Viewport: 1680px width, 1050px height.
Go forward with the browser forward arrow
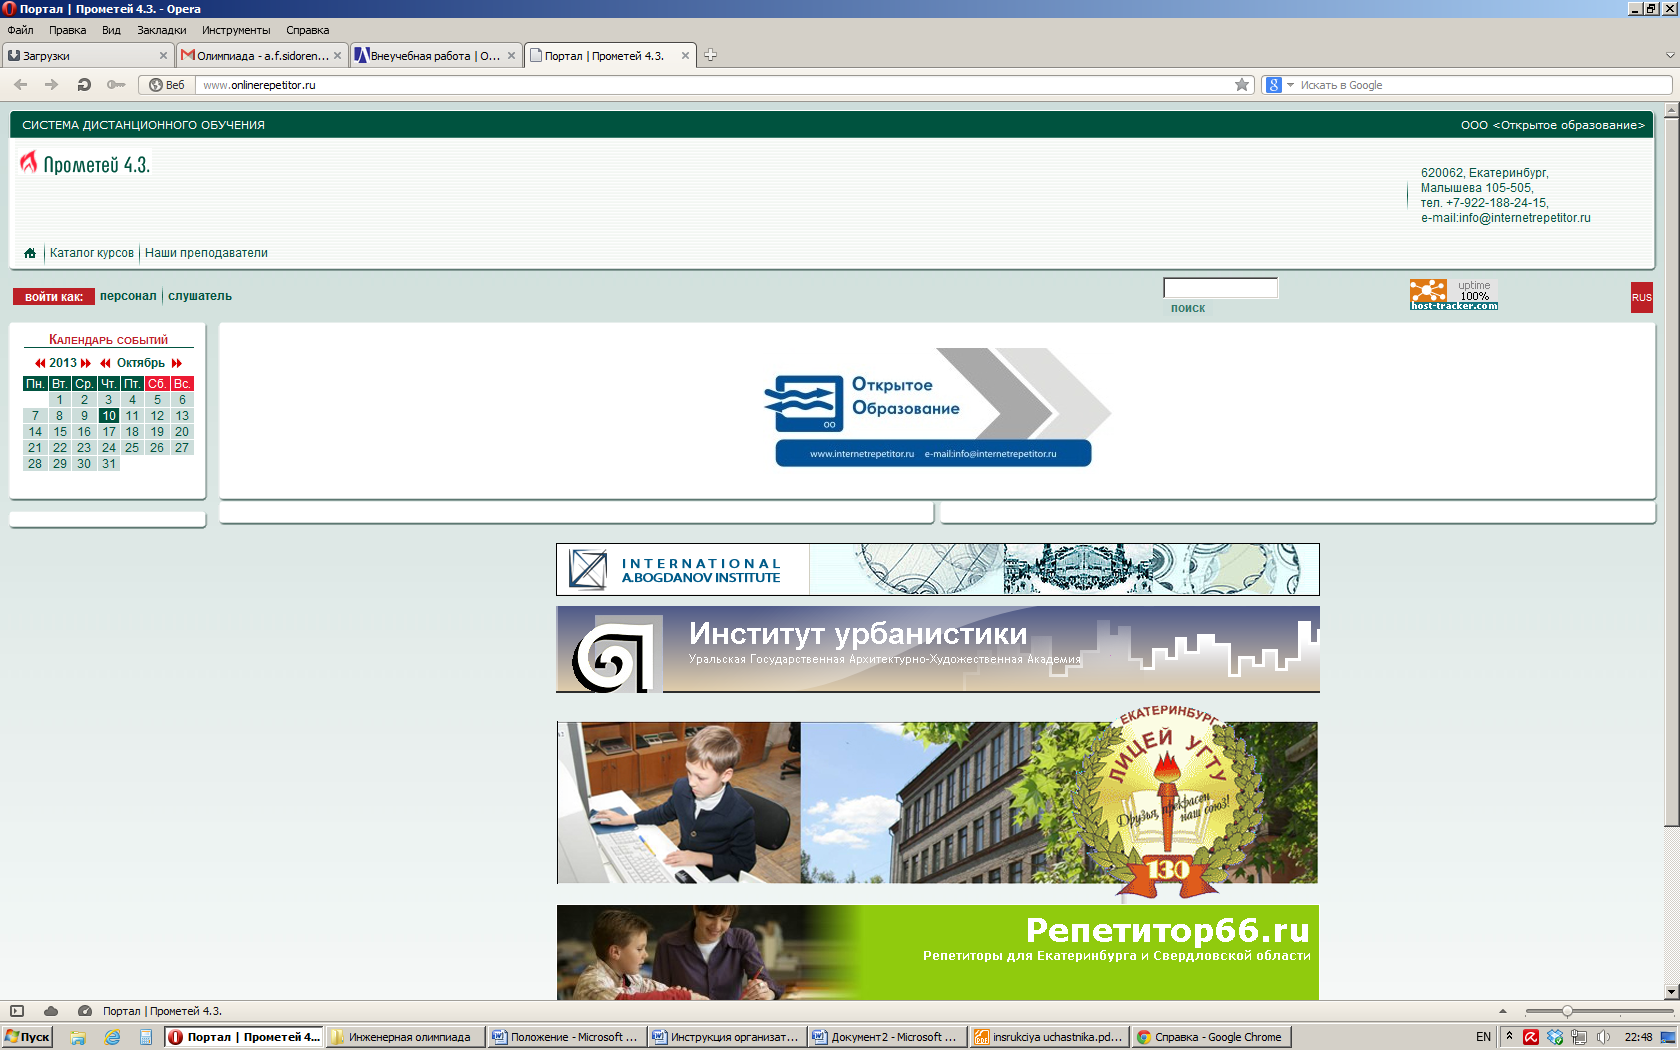click(x=52, y=85)
